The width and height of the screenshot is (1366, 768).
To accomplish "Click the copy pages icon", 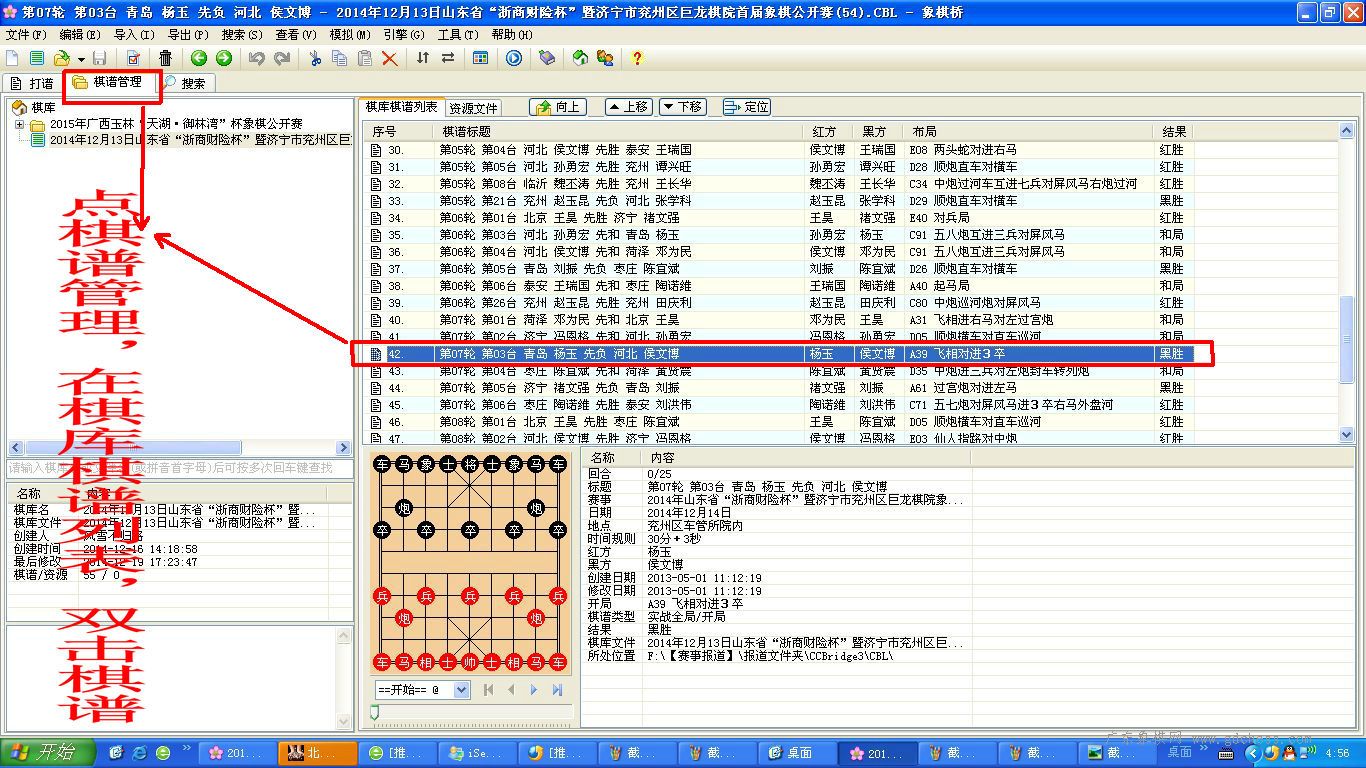I will click(x=340, y=58).
